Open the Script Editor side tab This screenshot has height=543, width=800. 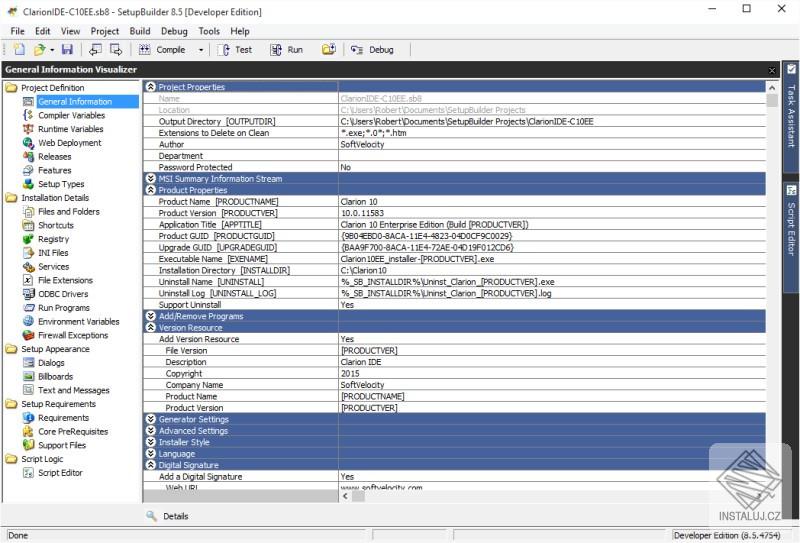(791, 237)
